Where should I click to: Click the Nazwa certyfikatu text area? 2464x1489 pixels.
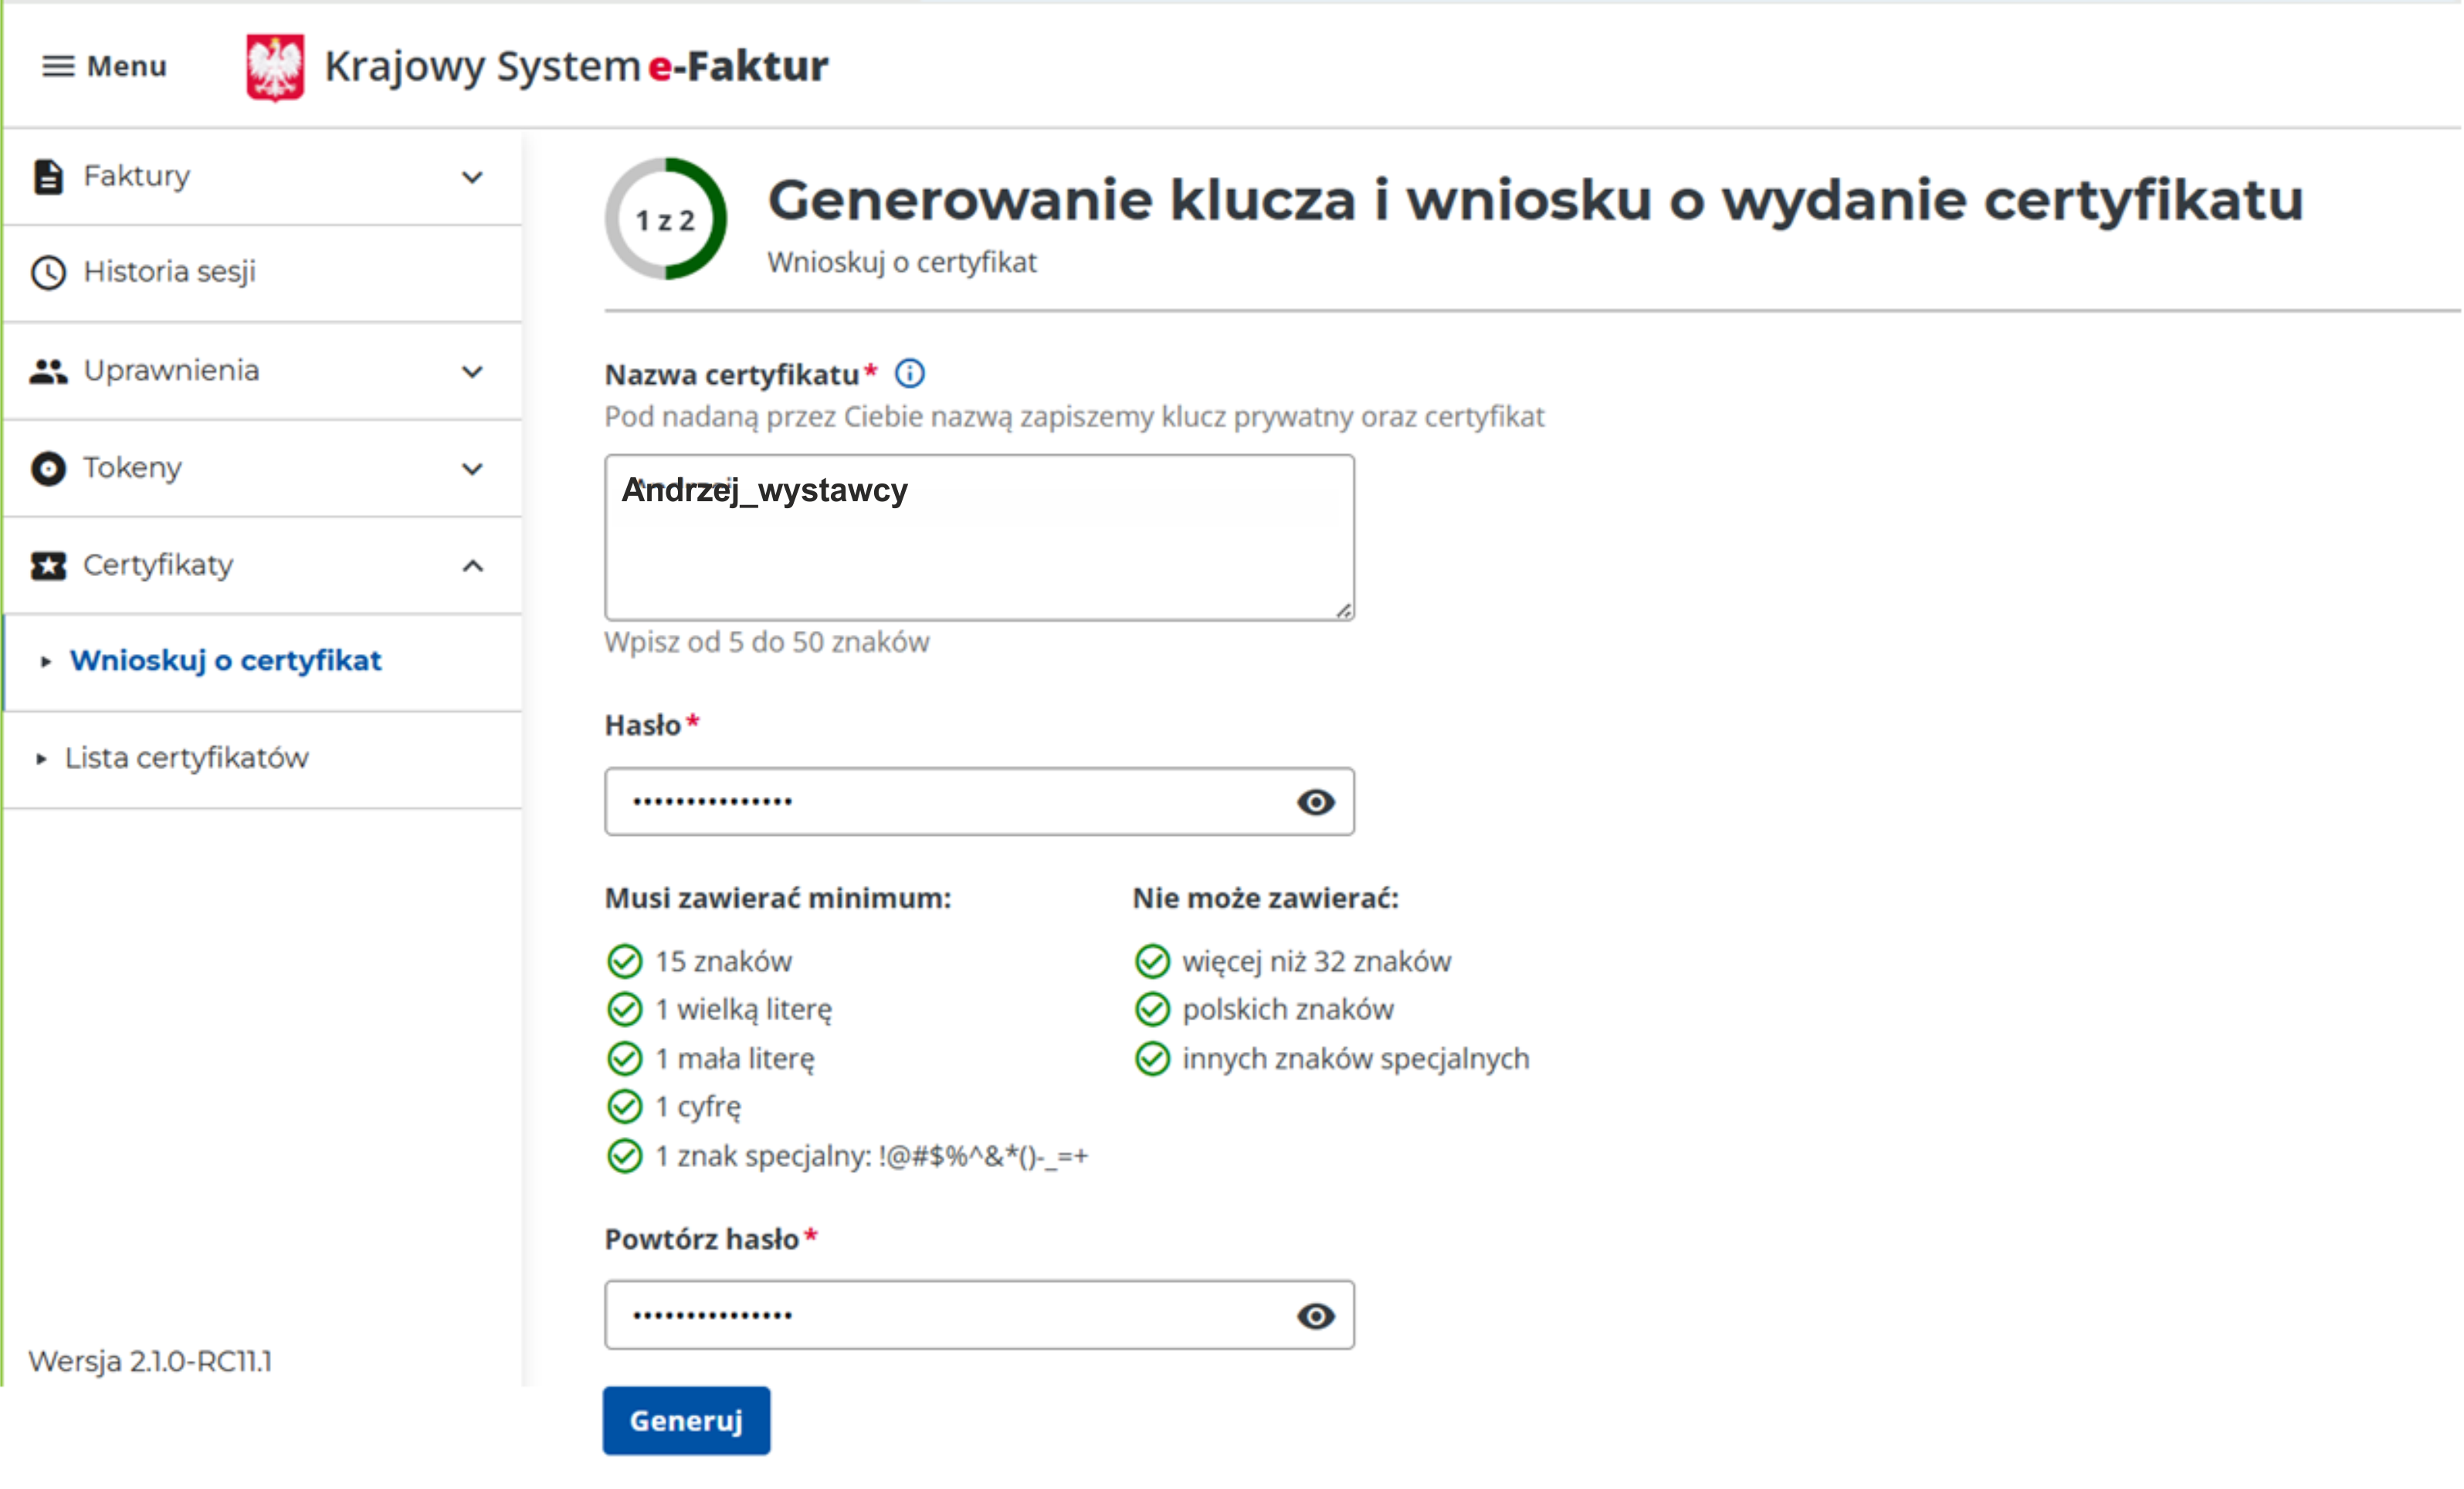978,538
